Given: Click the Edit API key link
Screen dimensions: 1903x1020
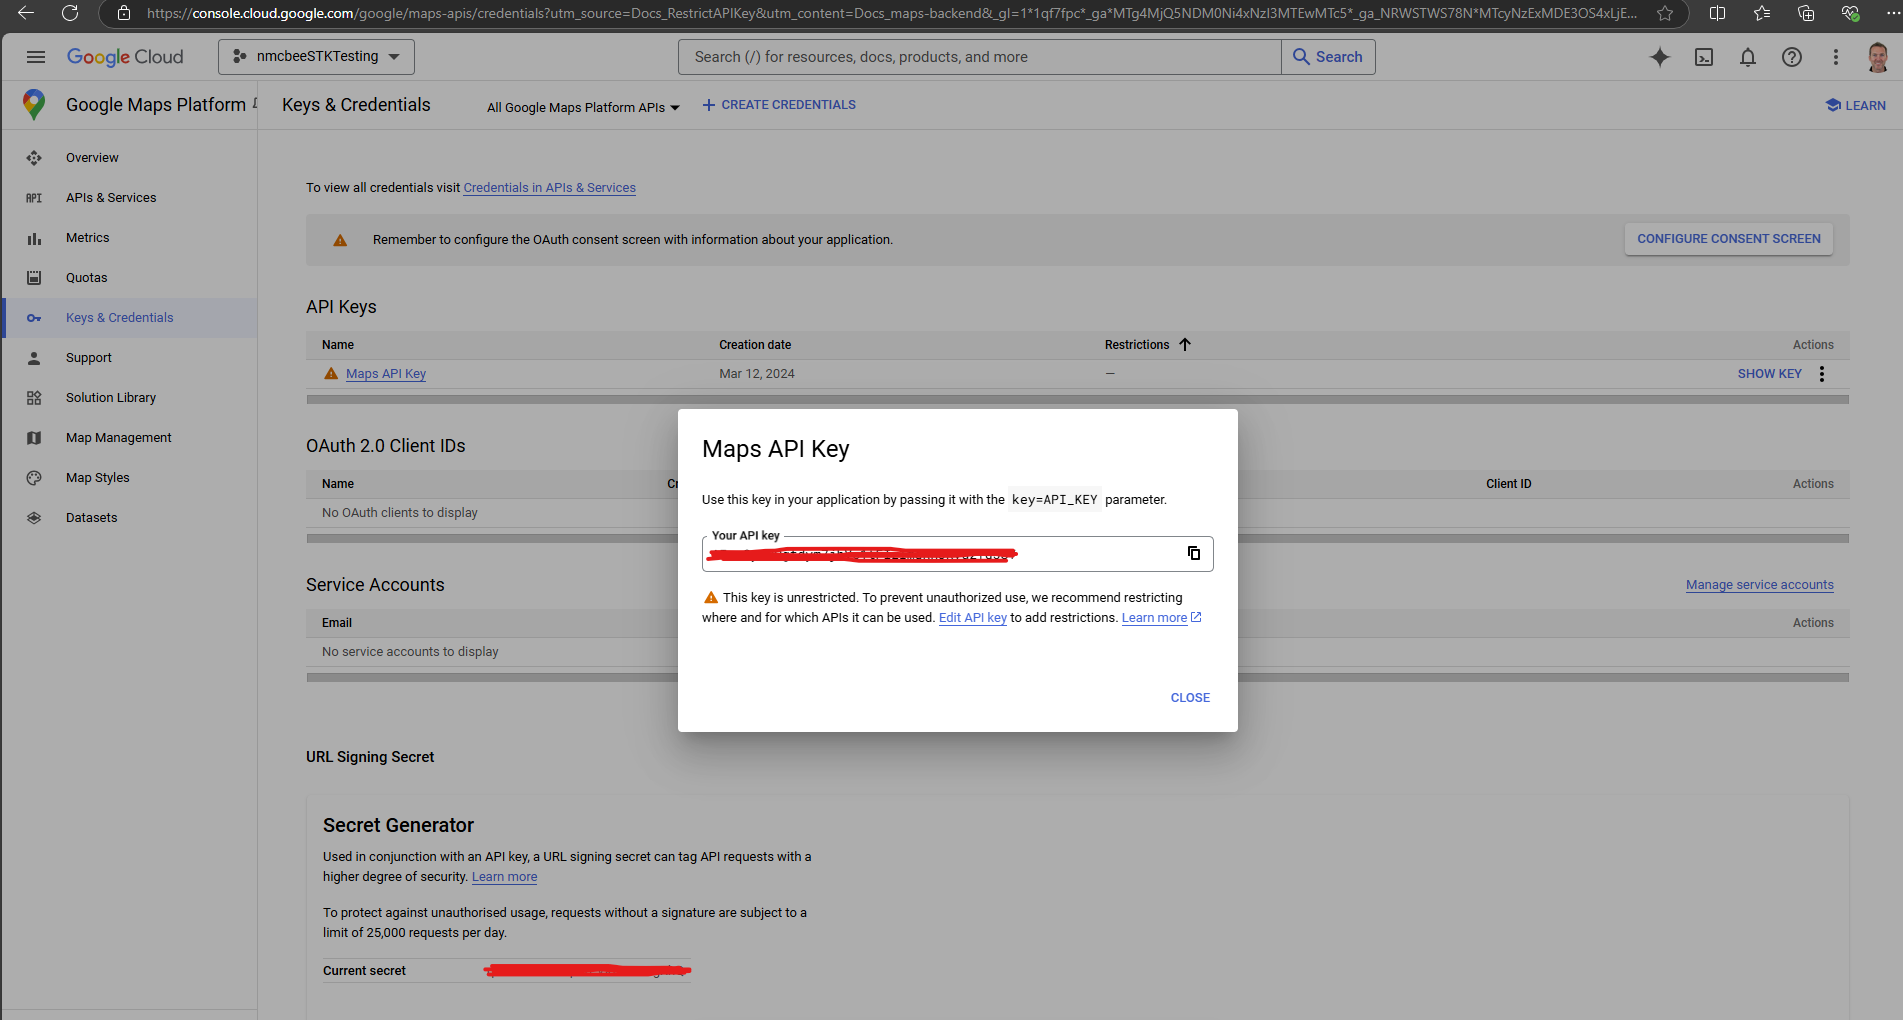Looking at the screenshot, I should pyautogui.click(x=972, y=617).
